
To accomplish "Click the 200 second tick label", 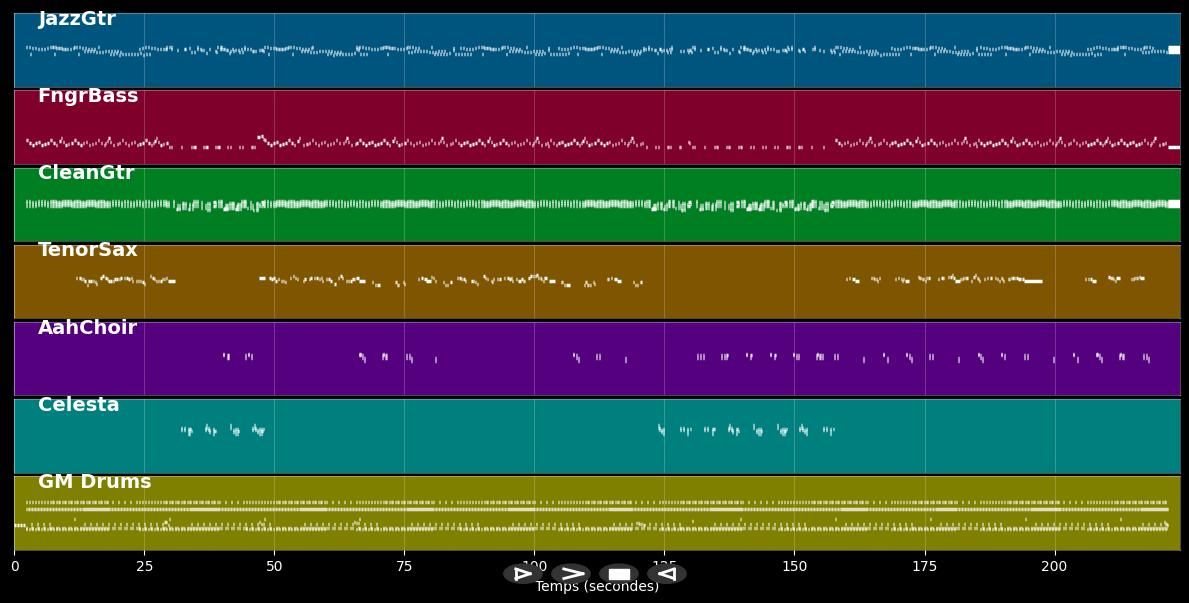I will [1054, 566].
